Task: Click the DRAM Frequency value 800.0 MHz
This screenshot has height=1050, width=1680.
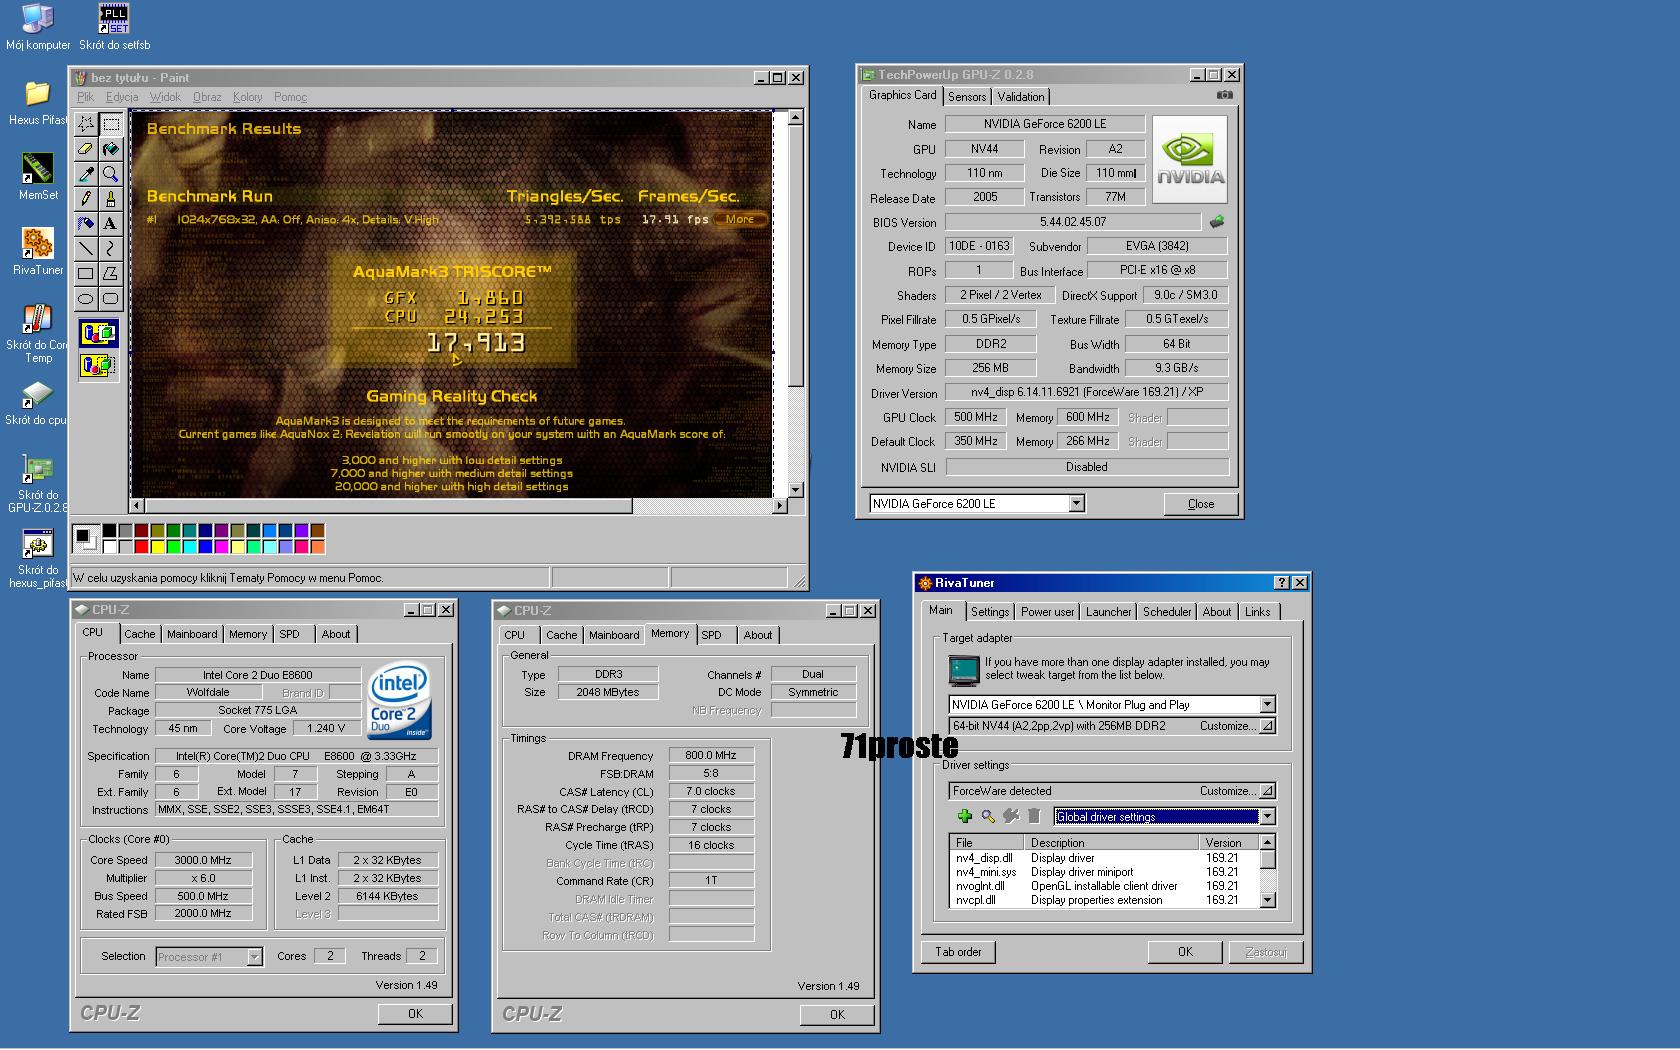Action: tap(711, 756)
